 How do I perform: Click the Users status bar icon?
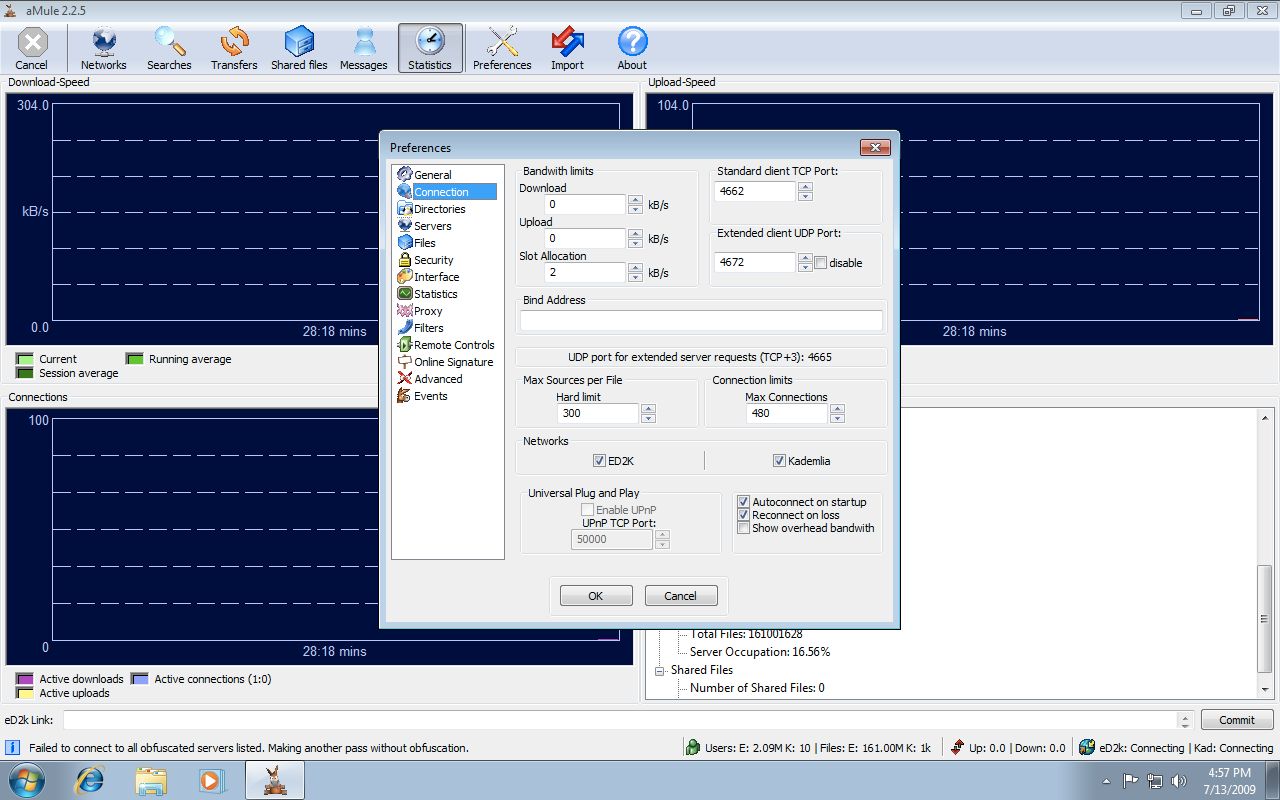692,747
